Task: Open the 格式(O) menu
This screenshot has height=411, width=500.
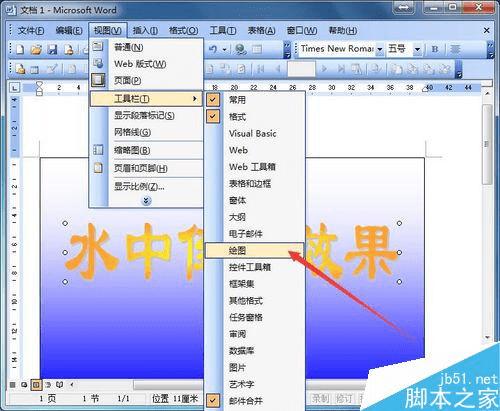Action: coord(183,31)
